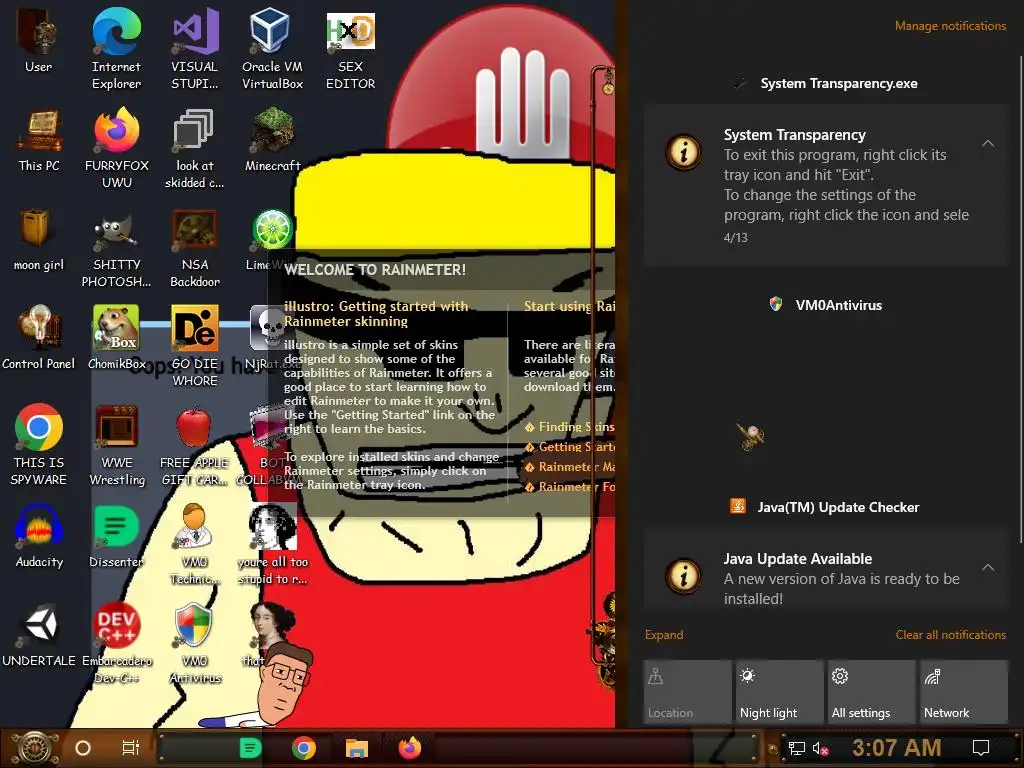This screenshot has height=768, width=1024.
Task: Click the 3:07 AM taskbar clock
Action: 896,748
